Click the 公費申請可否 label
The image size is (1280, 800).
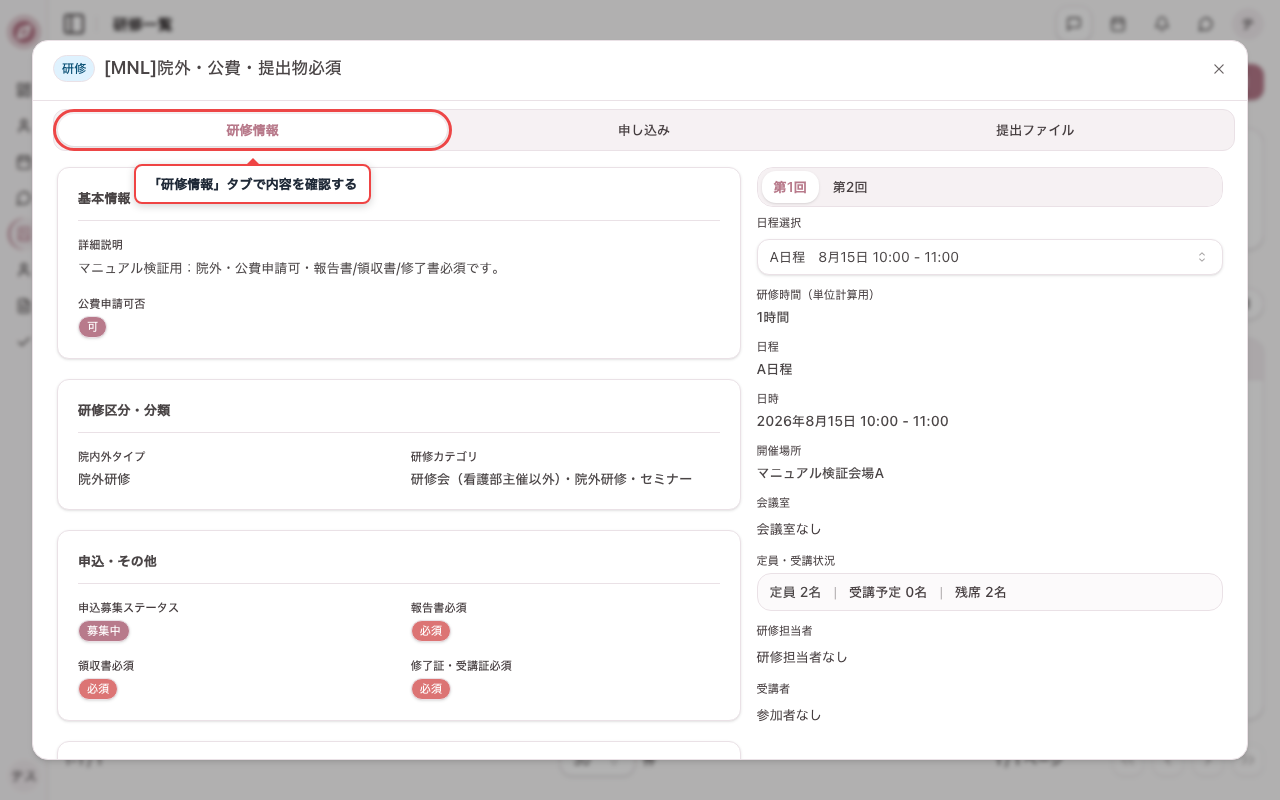tap(112, 304)
